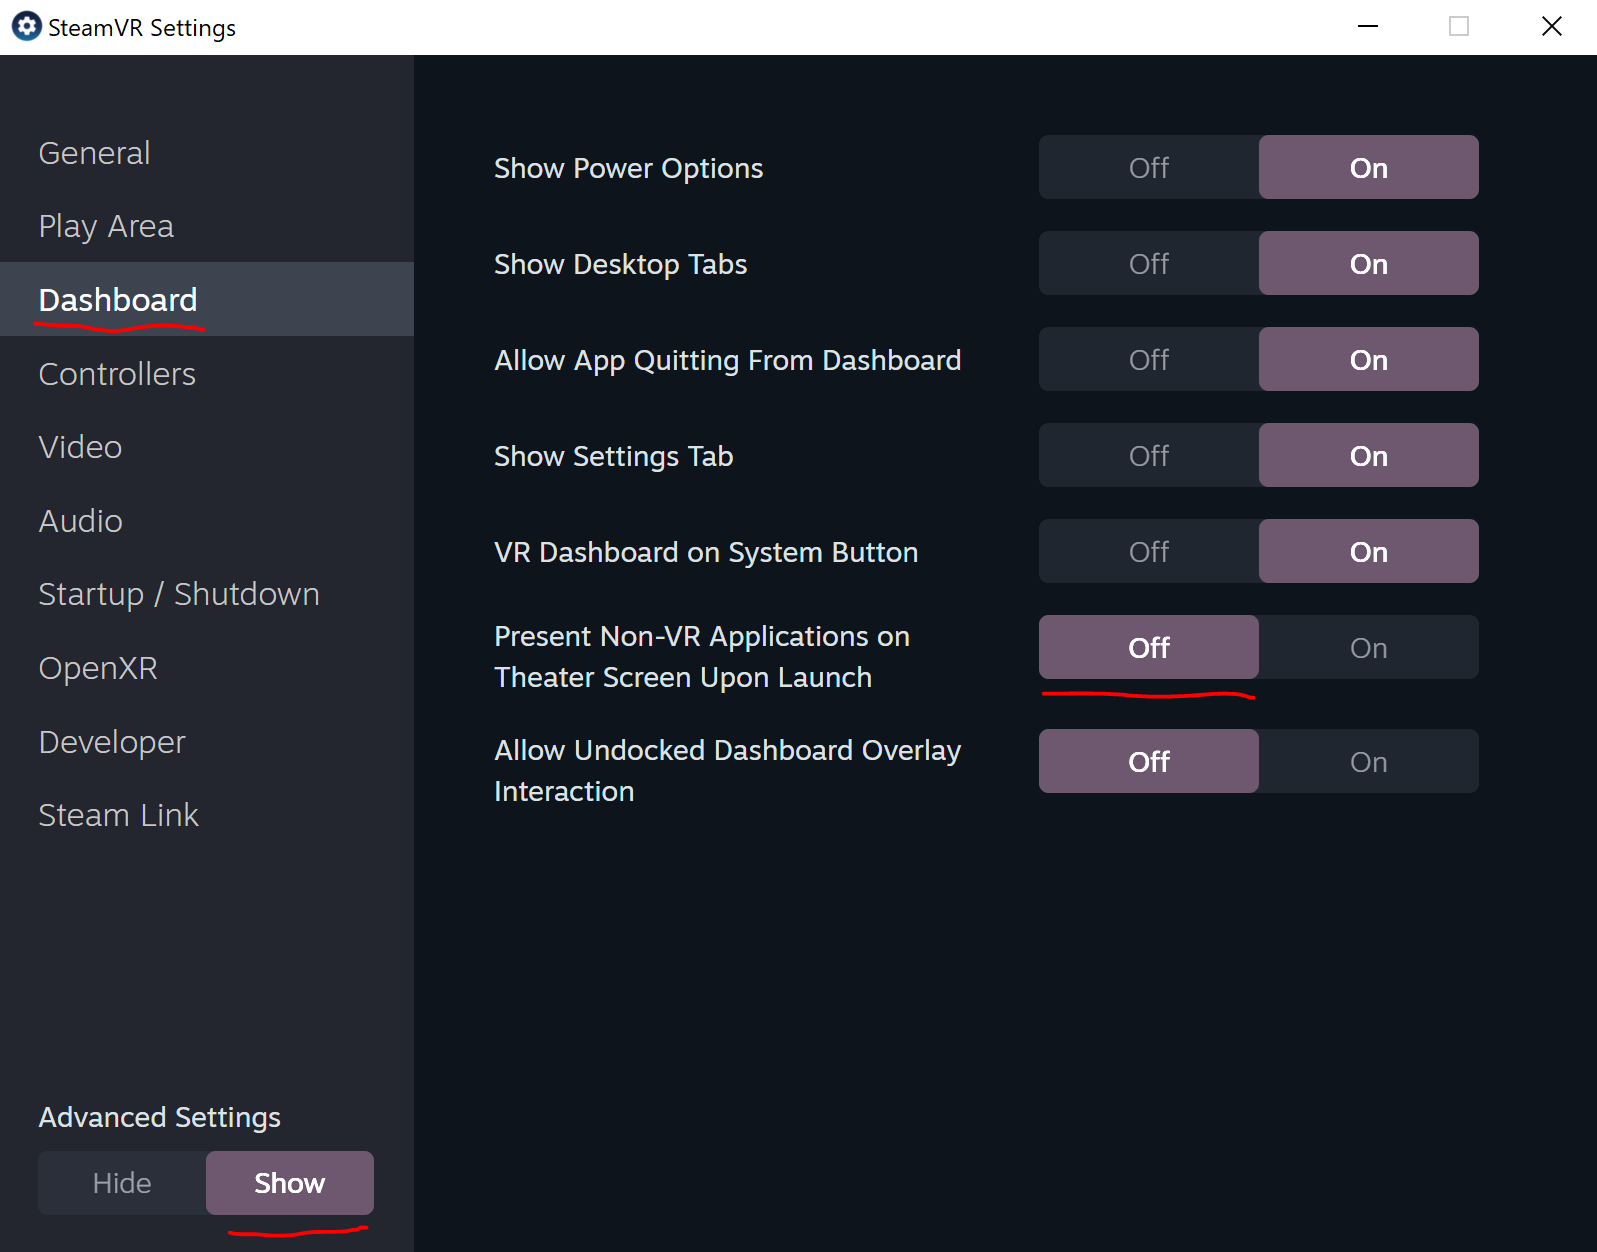Close the SteamVR Settings window
The image size is (1597, 1252).
tap(1551, 27)
